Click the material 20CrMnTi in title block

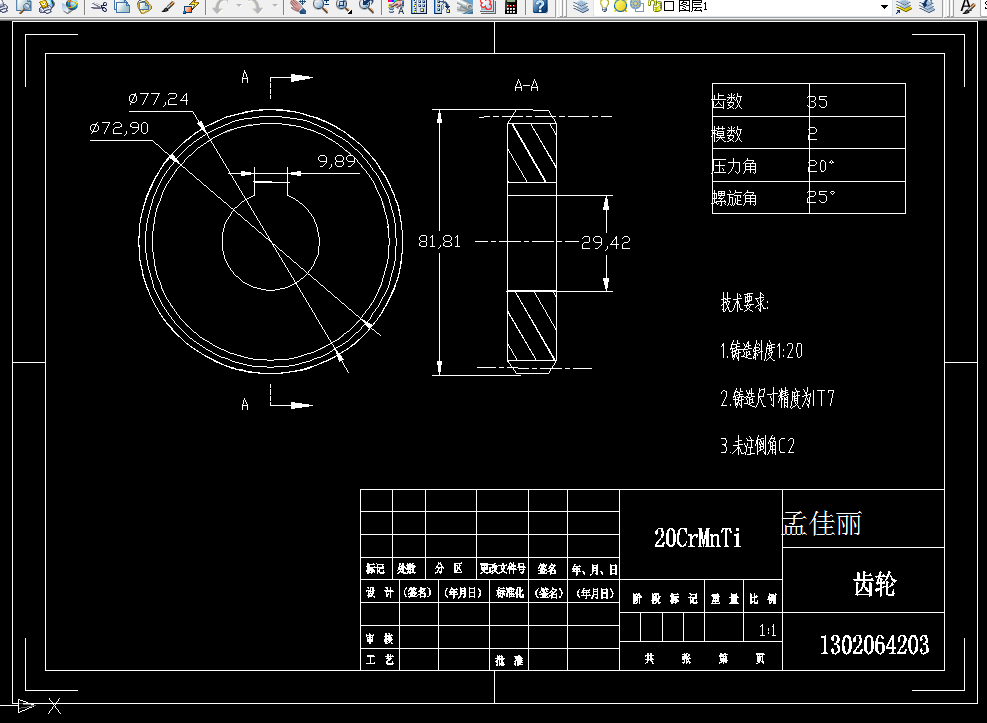pyautogui.click(x=697, y=538)
